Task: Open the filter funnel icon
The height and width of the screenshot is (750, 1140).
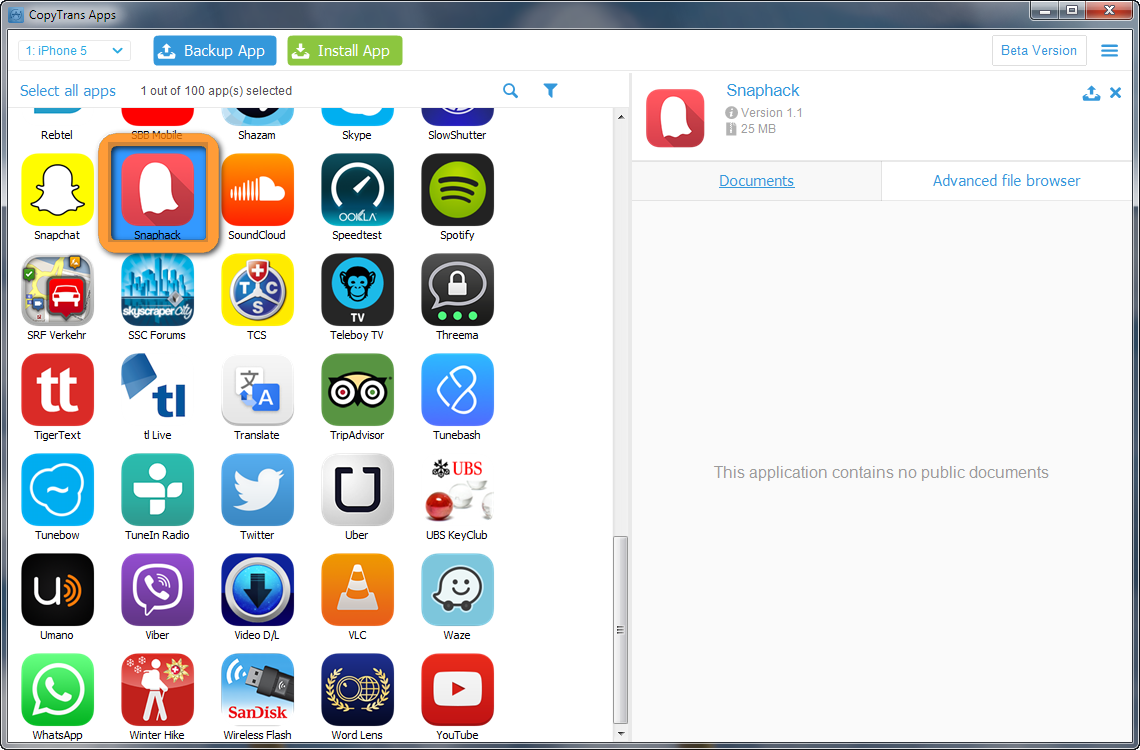Action: pyautogui.click(x=550, y=90)
